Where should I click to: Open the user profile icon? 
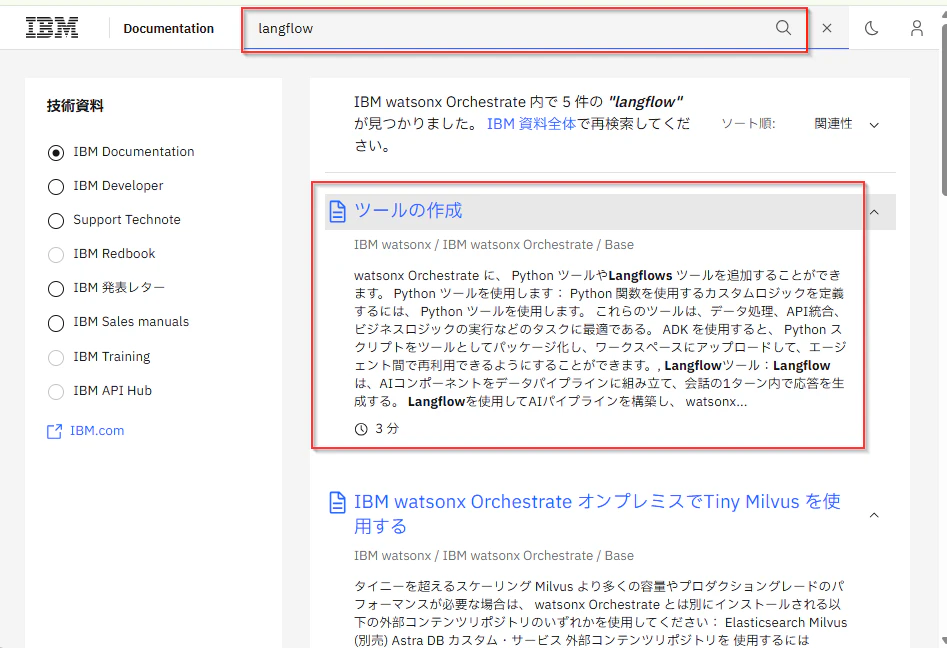pos(917,28)
